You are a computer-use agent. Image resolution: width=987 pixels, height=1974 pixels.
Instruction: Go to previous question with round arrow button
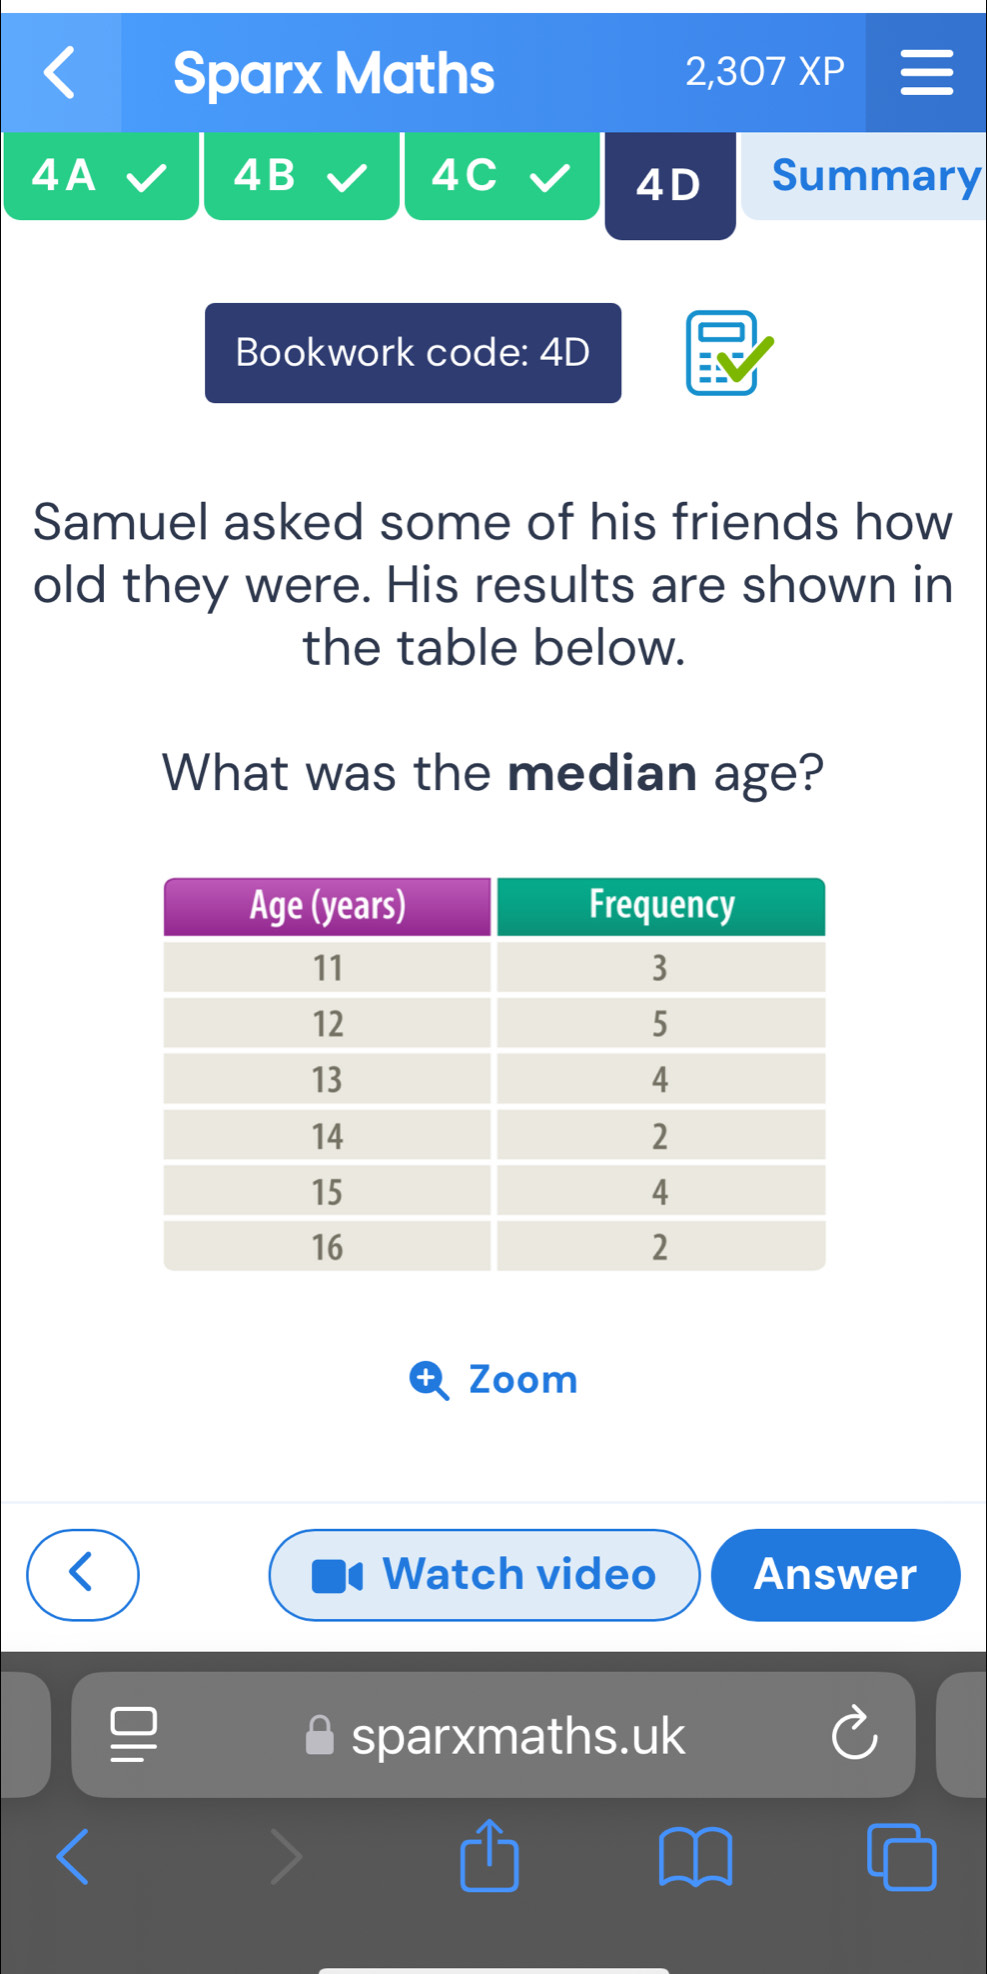click(83, 1575)
